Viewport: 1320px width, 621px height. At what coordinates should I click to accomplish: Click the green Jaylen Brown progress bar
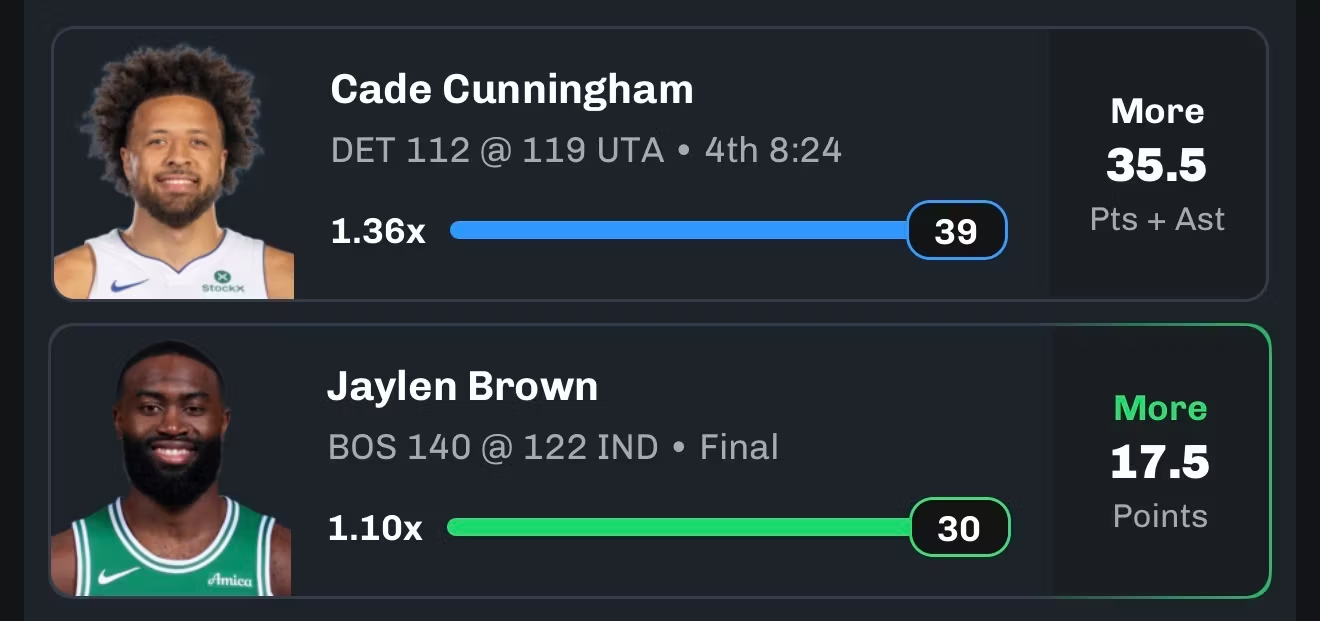click(678, 527)
